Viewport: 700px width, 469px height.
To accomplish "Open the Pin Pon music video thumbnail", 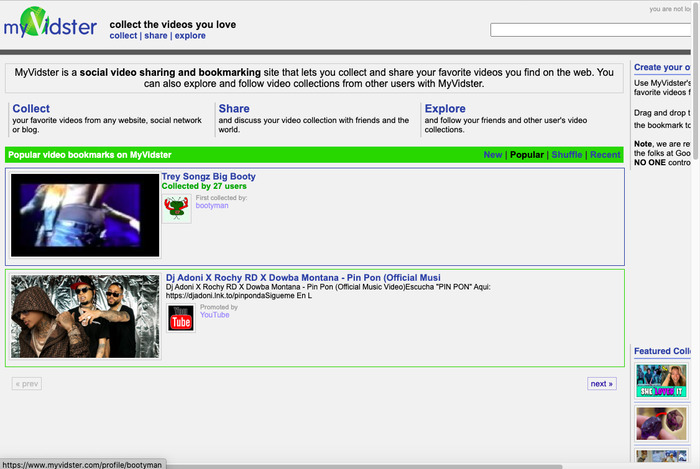I will [x=85, y=316].
